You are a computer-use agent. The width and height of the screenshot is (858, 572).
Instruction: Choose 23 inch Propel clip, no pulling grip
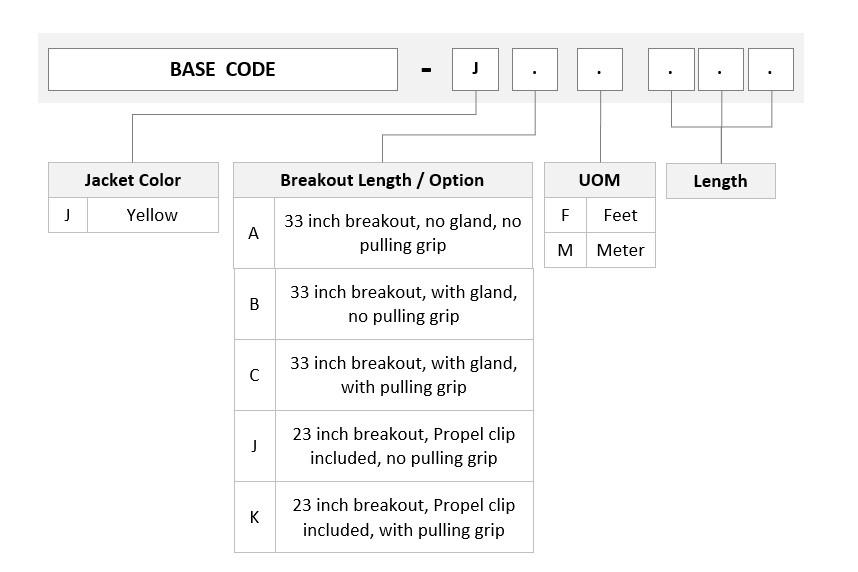pyautogui.click(x=404, y=446)
